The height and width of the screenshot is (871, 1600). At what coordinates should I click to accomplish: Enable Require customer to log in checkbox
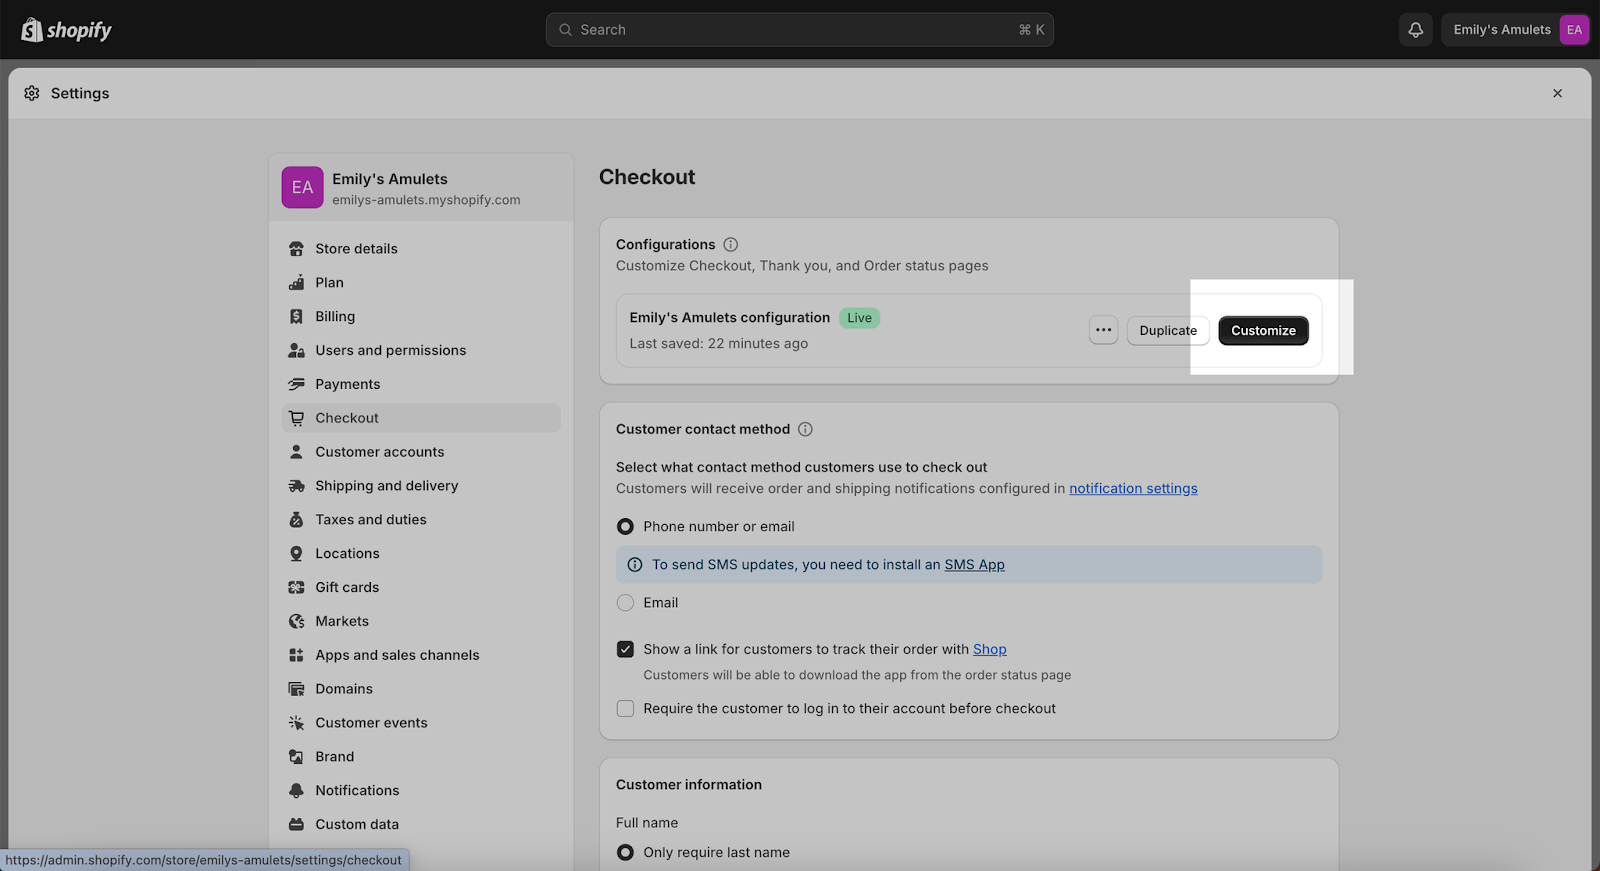click(625, 709)
